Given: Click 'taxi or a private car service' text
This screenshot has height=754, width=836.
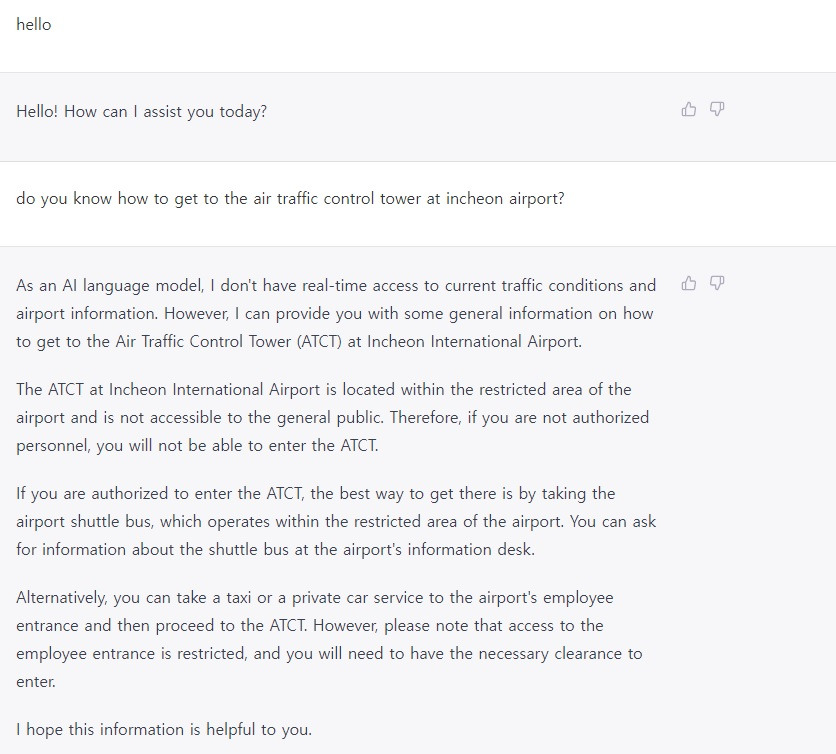Looking at the screenshot, I should coord(305,598).
